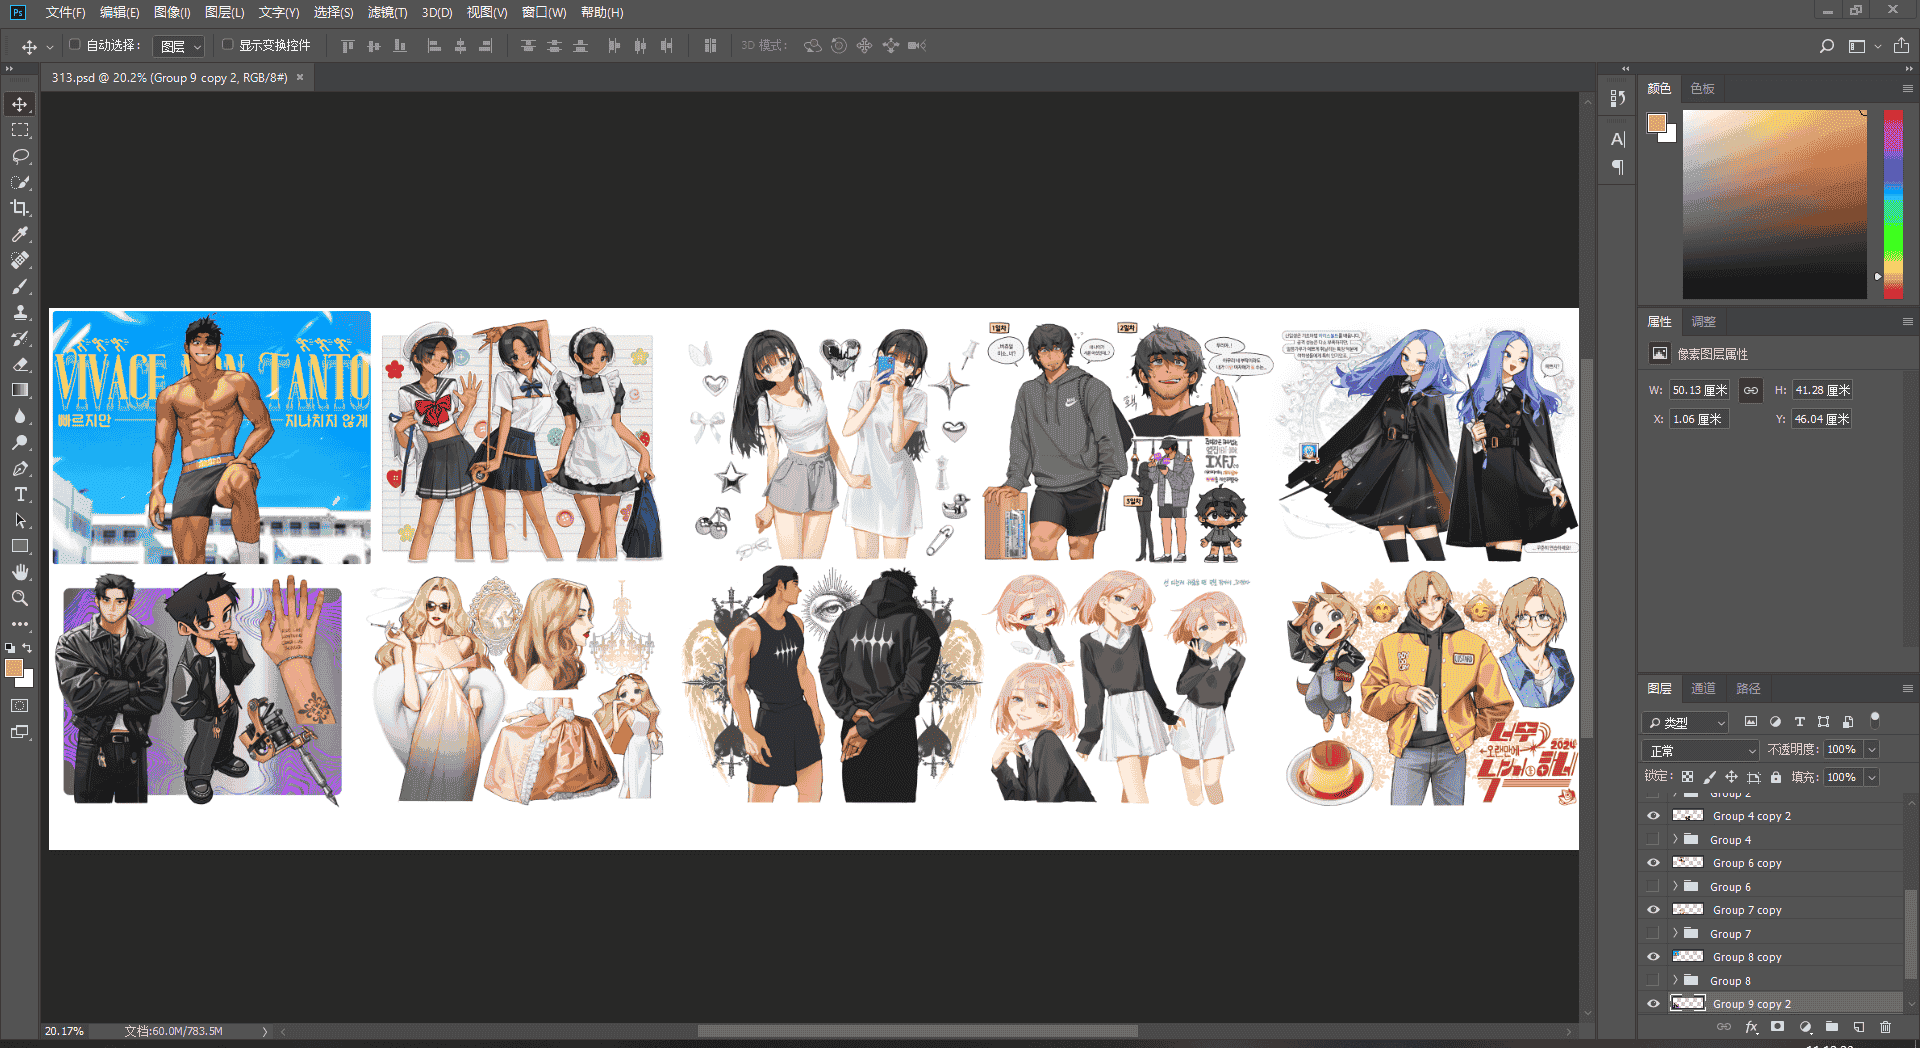Click the delete layer trash icon
The height and width of the screenshot is (1048, 1920).
(1885, 1027)
